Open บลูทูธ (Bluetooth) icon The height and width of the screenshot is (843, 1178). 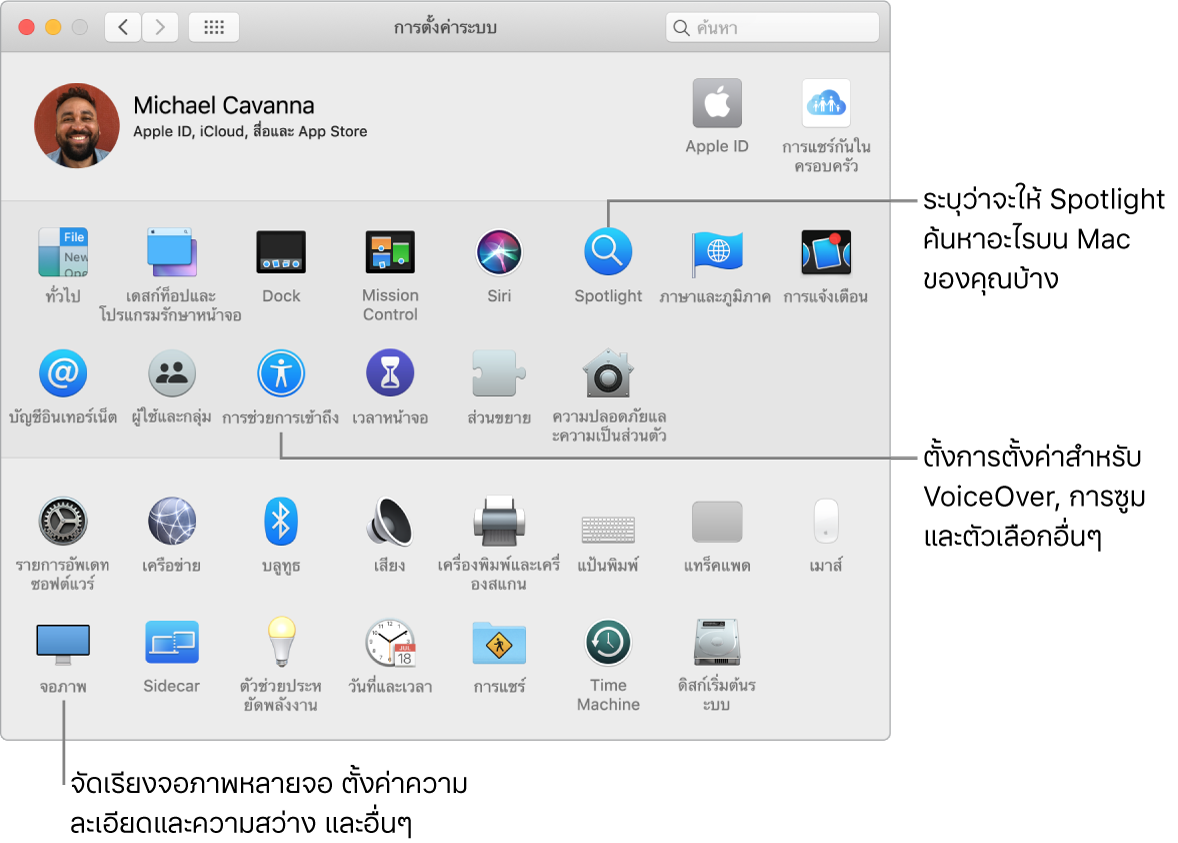(x=281, y=521)
